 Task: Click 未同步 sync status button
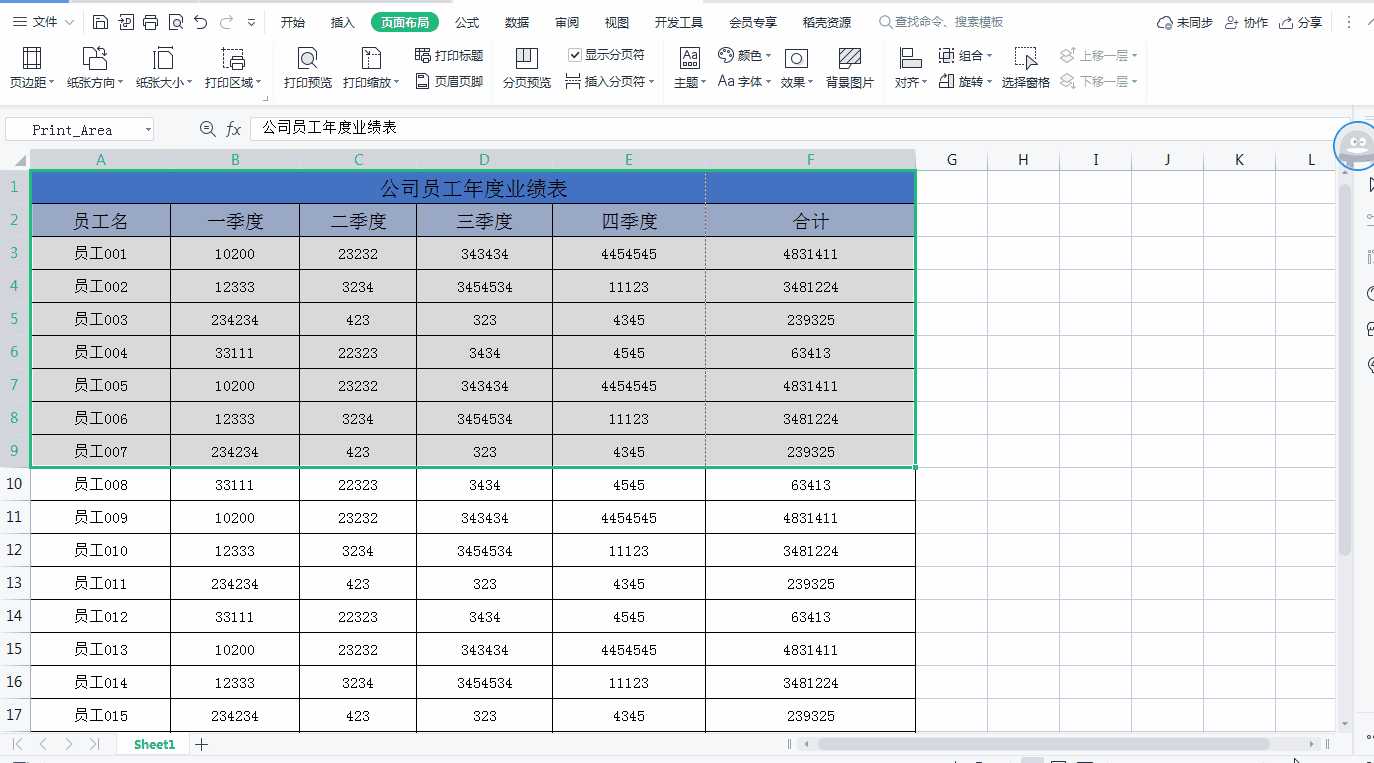click(x=1184, y=22)
